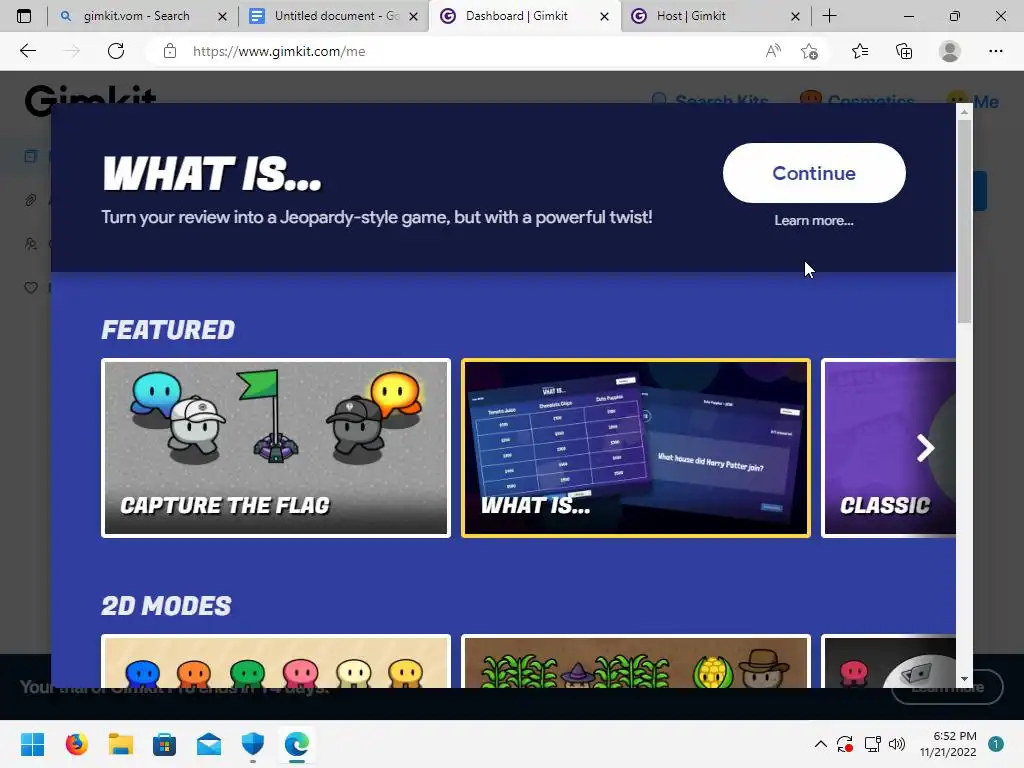
Task: Enable Read aloud from address bar
Action: (x=773, y=51)
